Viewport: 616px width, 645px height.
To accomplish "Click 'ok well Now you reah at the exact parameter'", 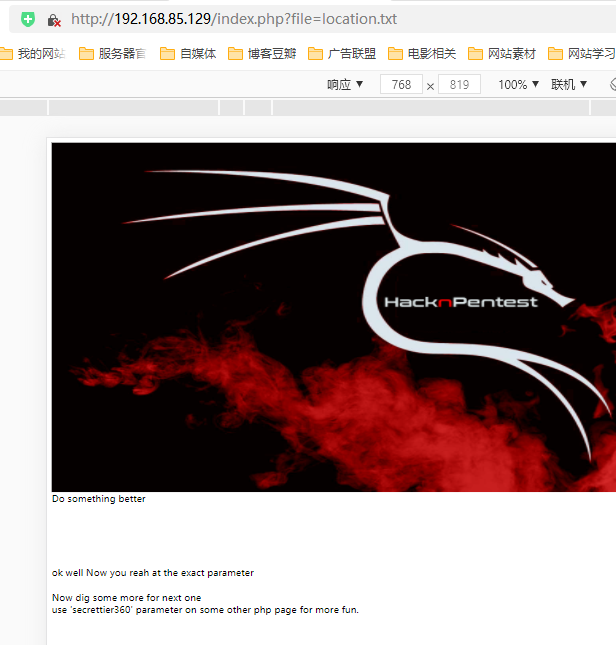I will point(153,573).
